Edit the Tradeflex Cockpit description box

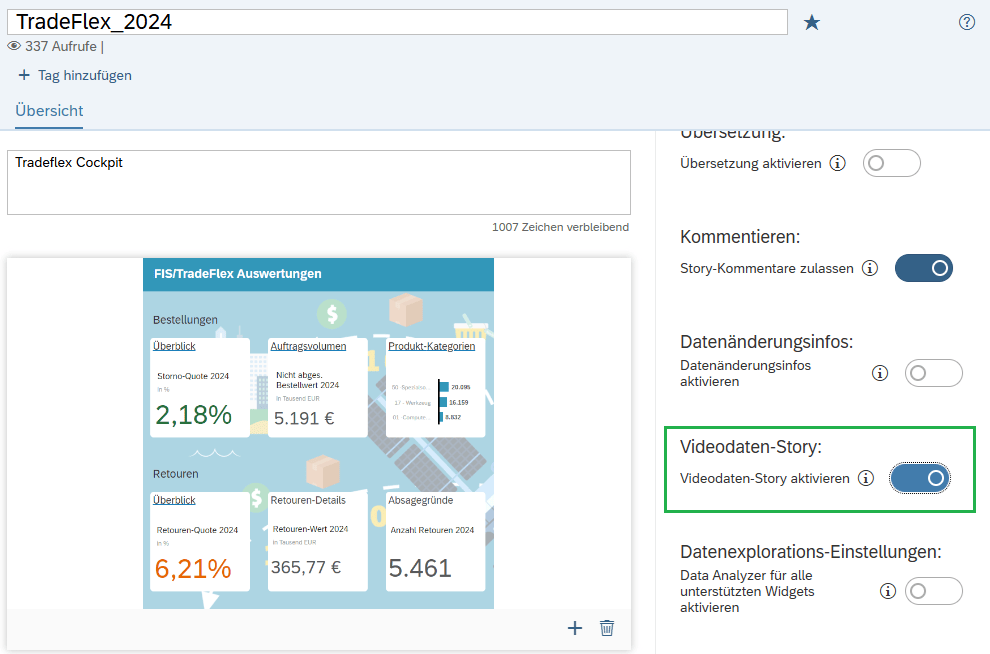click(x=319, y=182)
